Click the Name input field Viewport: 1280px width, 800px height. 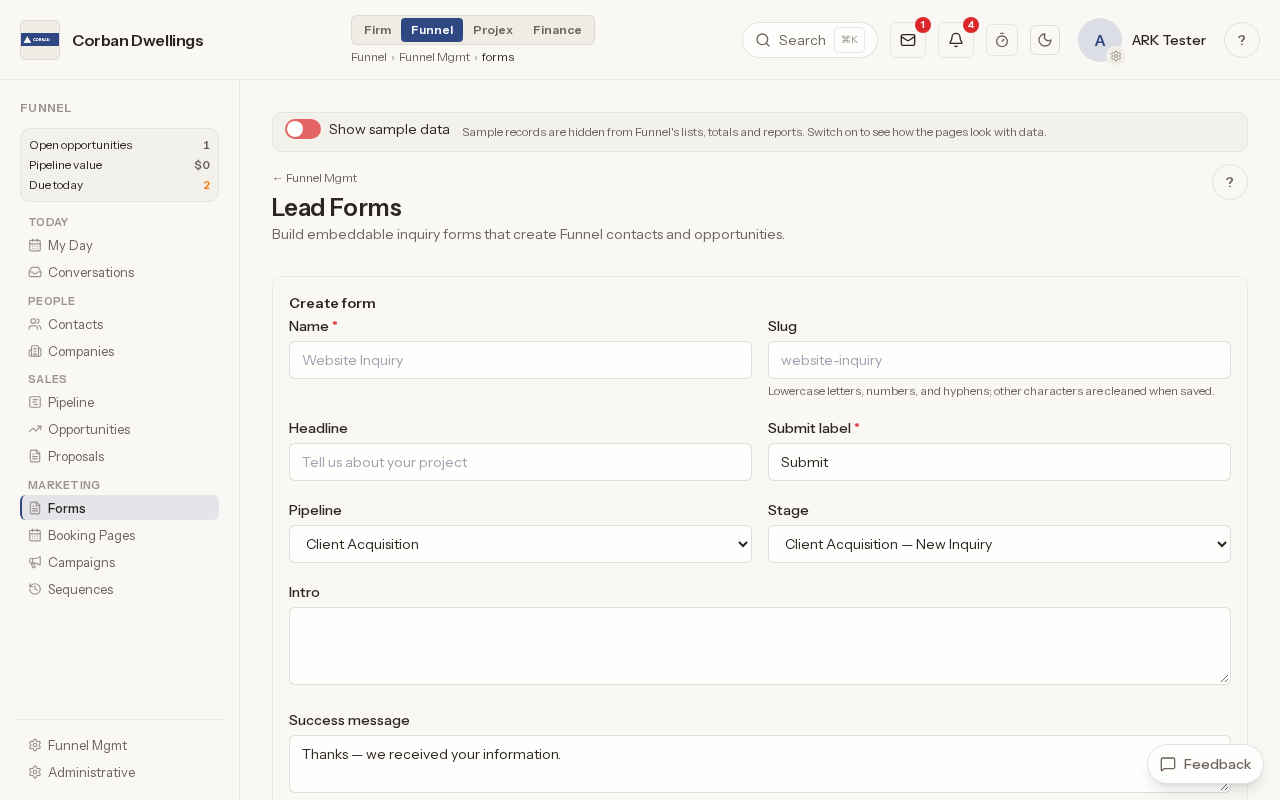pos(520,360)
